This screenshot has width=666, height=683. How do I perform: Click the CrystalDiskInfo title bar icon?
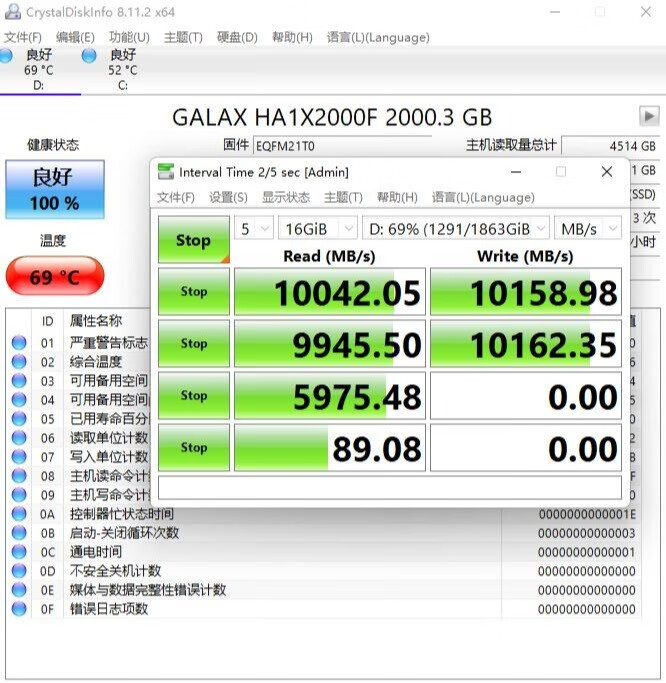click(x=12, y=12)
